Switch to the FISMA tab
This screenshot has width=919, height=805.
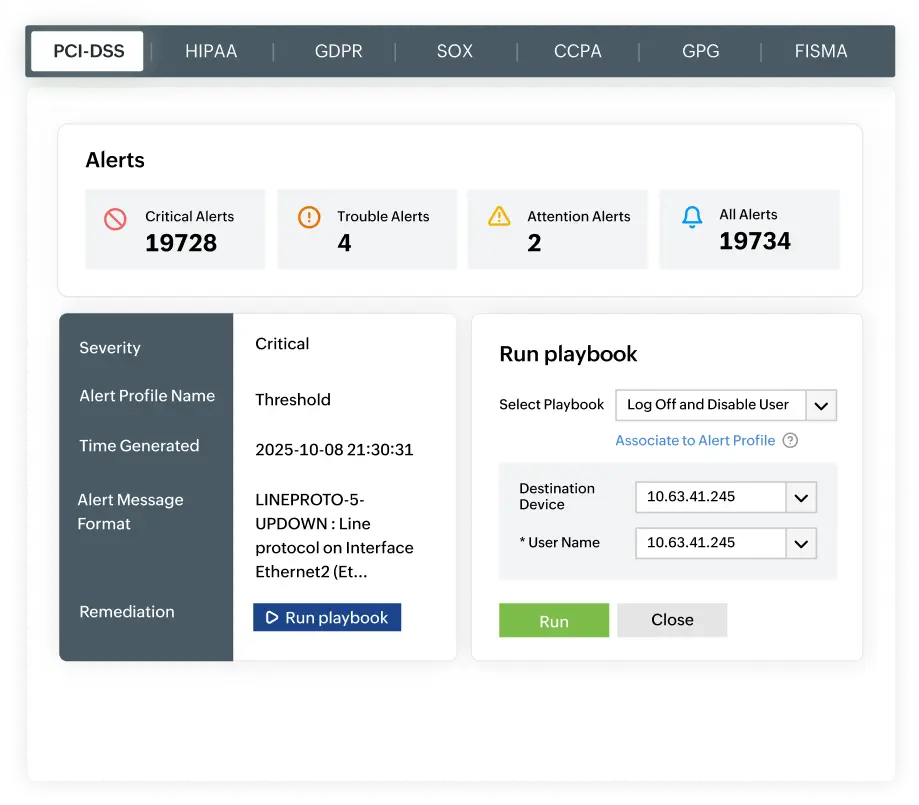(x=820, y=51)
